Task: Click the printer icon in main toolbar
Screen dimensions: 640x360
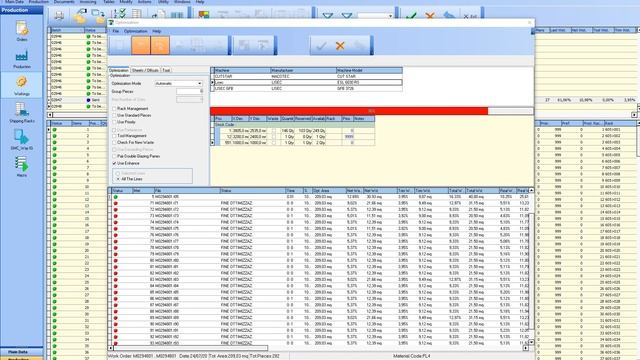Action: click(x=59, y=16)
